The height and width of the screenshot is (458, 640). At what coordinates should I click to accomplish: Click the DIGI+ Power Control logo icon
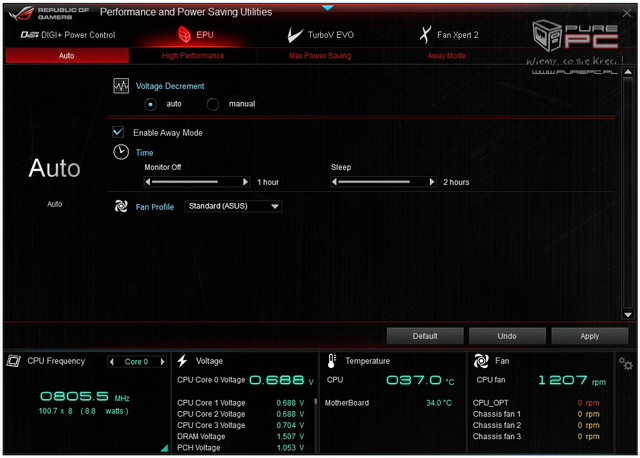coord(30,35)
